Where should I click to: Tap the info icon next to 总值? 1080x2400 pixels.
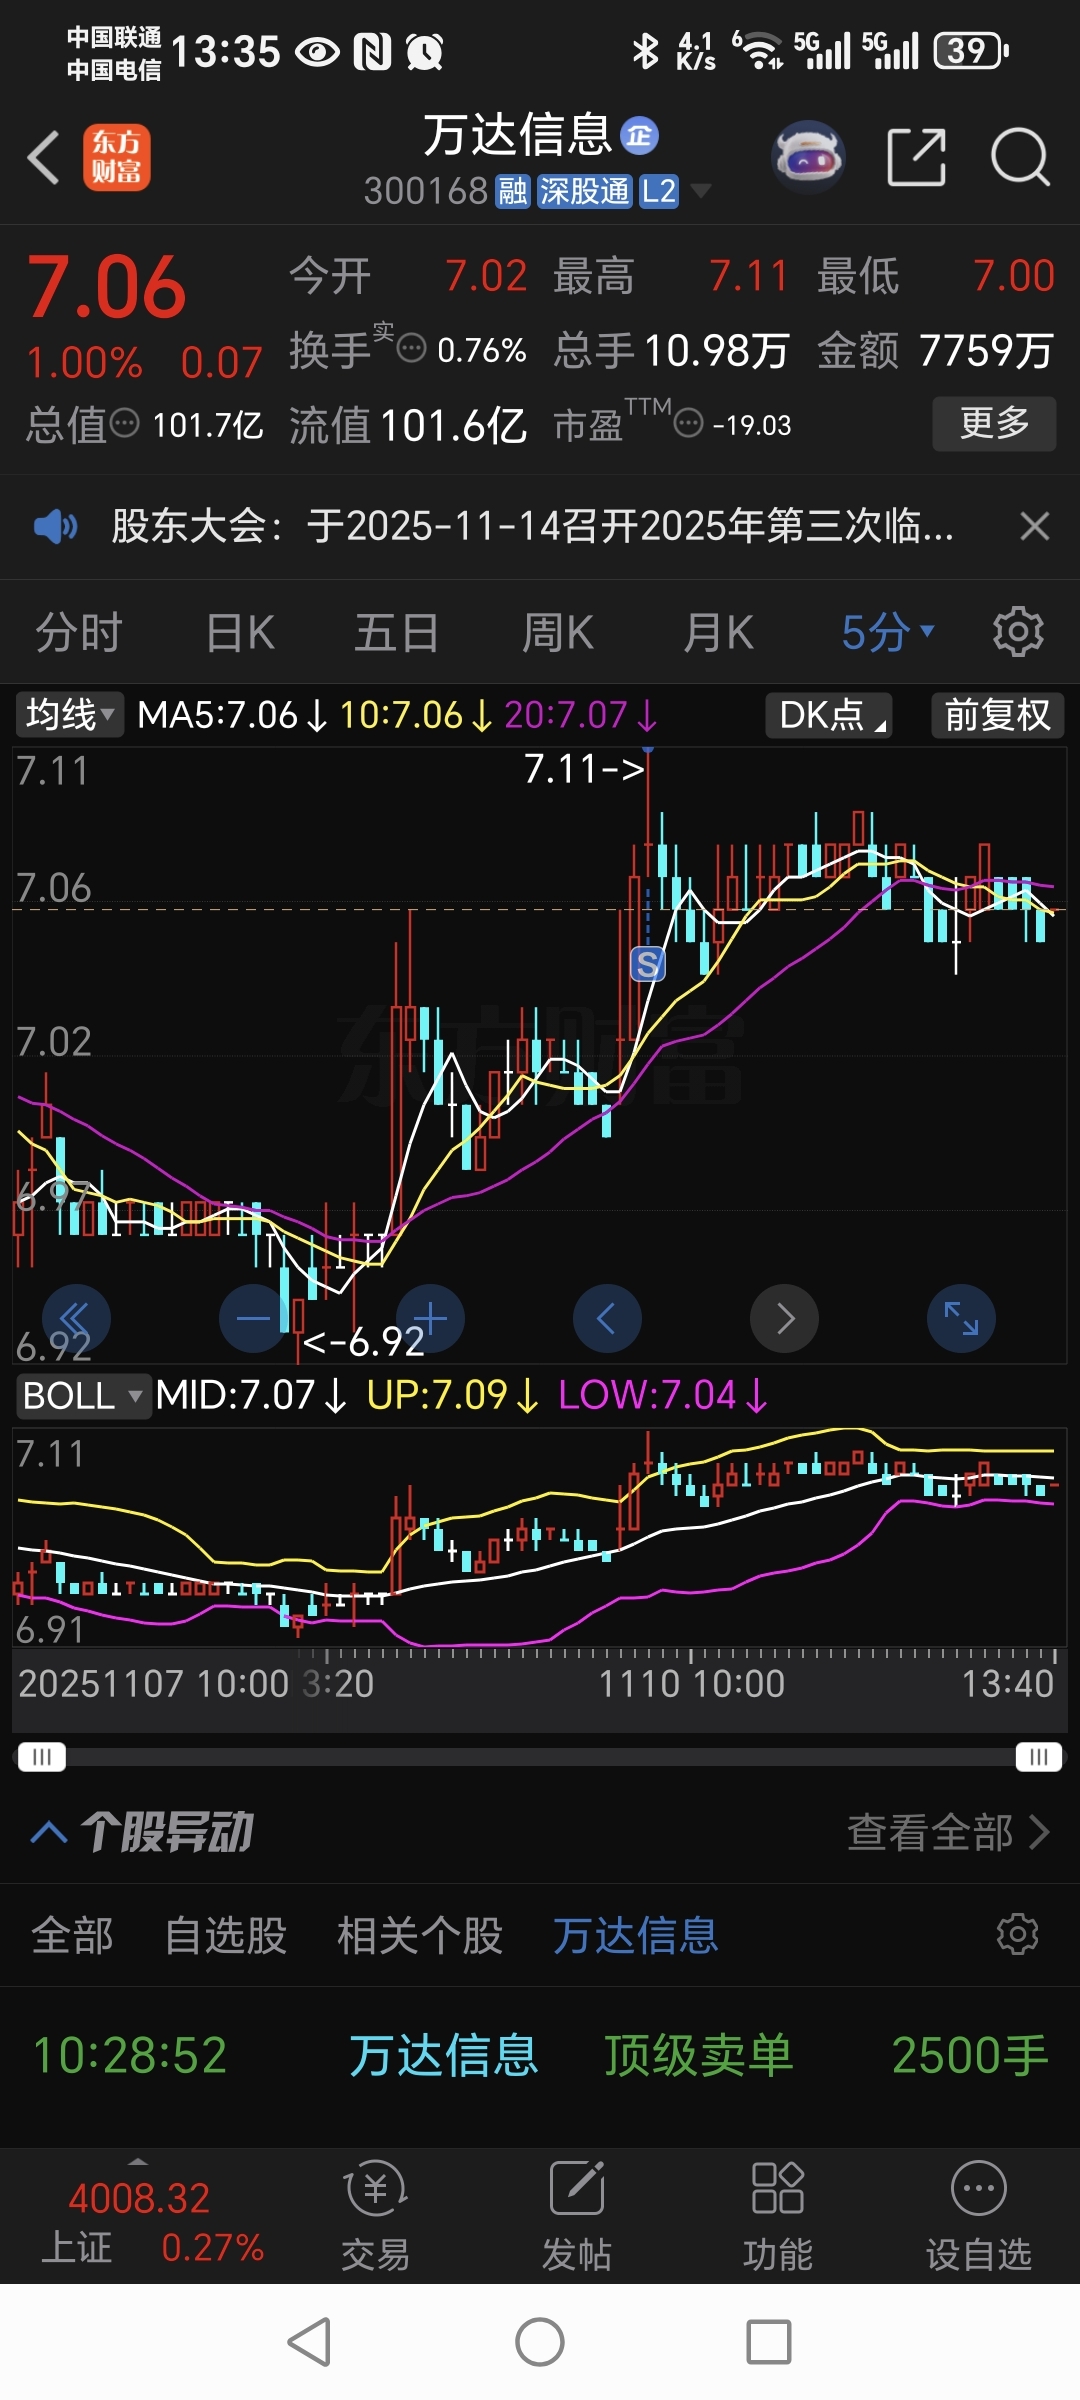tap(124, 424)
